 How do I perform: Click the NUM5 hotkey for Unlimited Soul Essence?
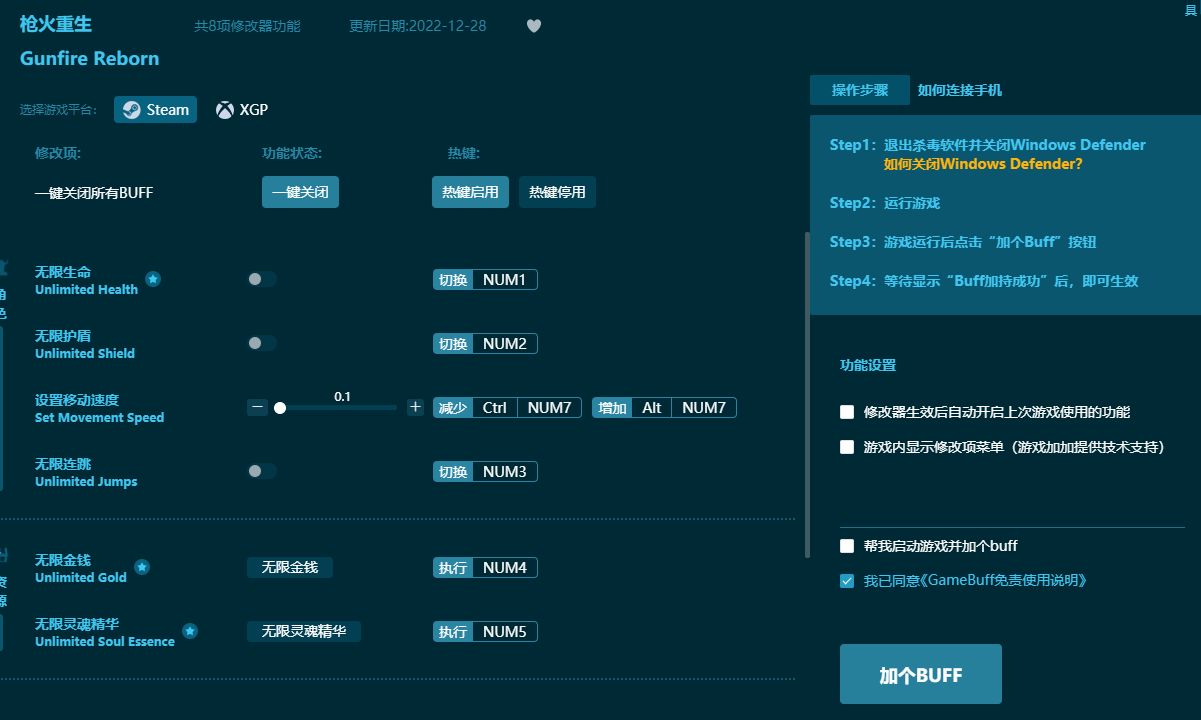[x=504, y=632]
